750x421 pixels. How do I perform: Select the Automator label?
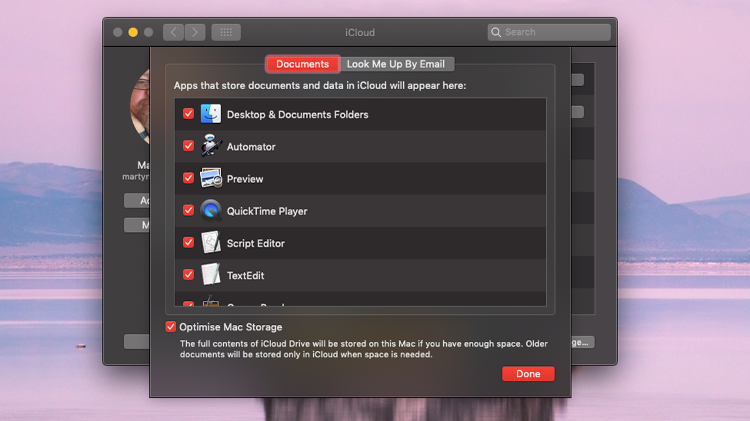tap(251, 147)
